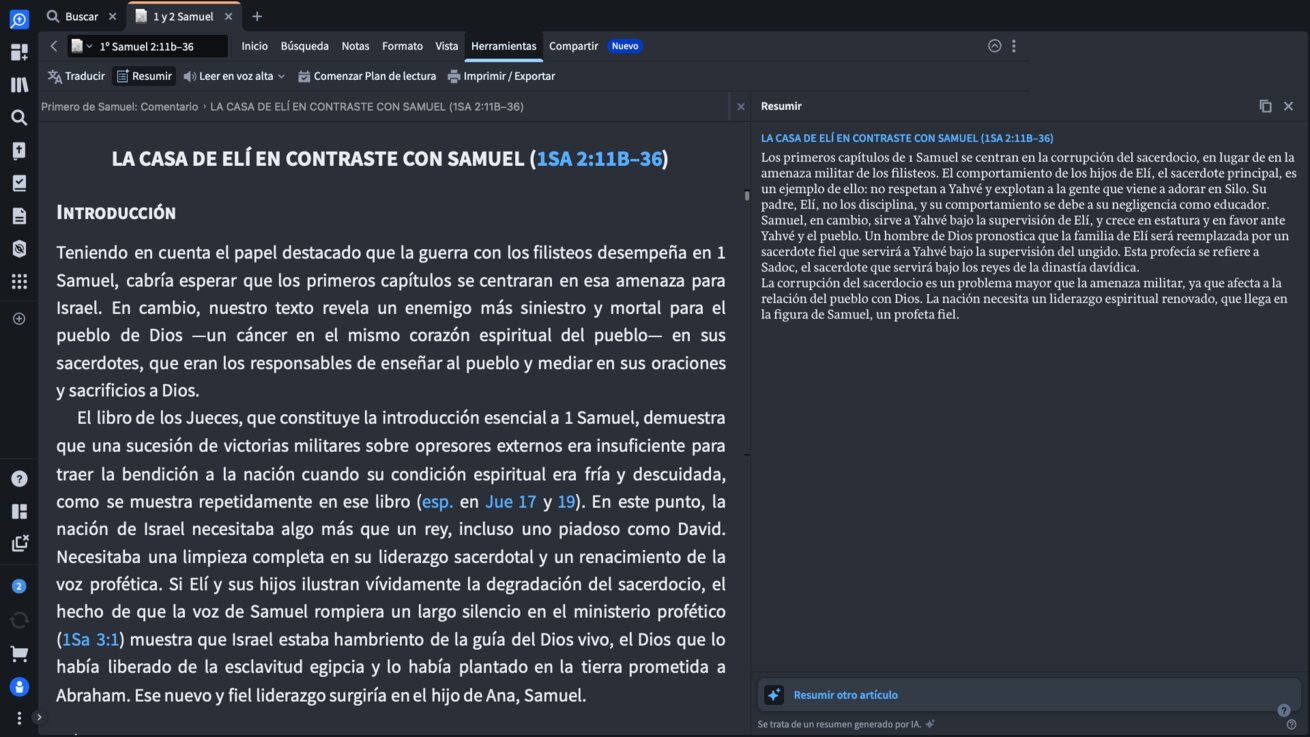
Task: Switch to the Buscar tab
Action: click(x=80, y=16)
